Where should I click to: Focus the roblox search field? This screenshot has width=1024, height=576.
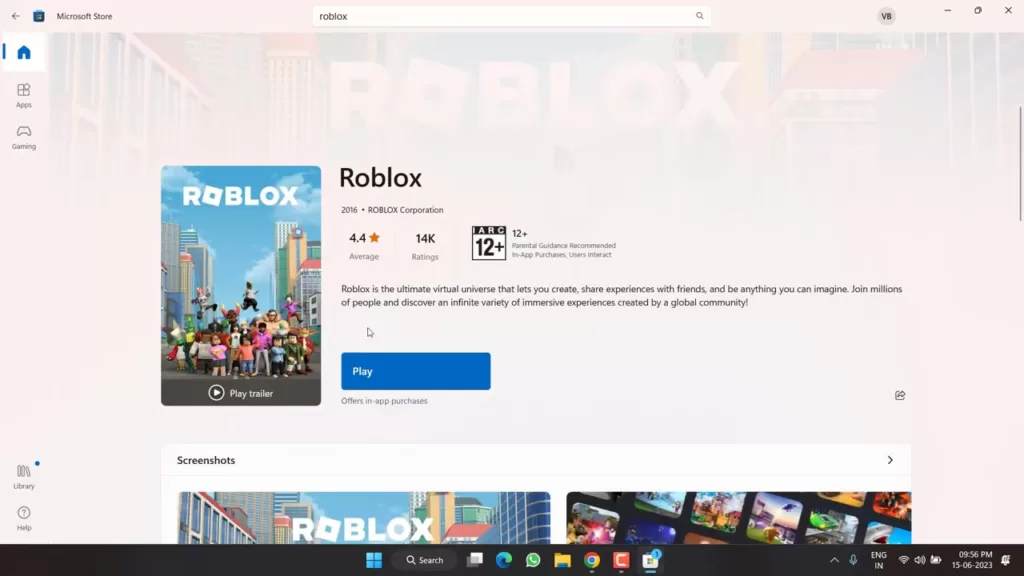coord(511,16)
